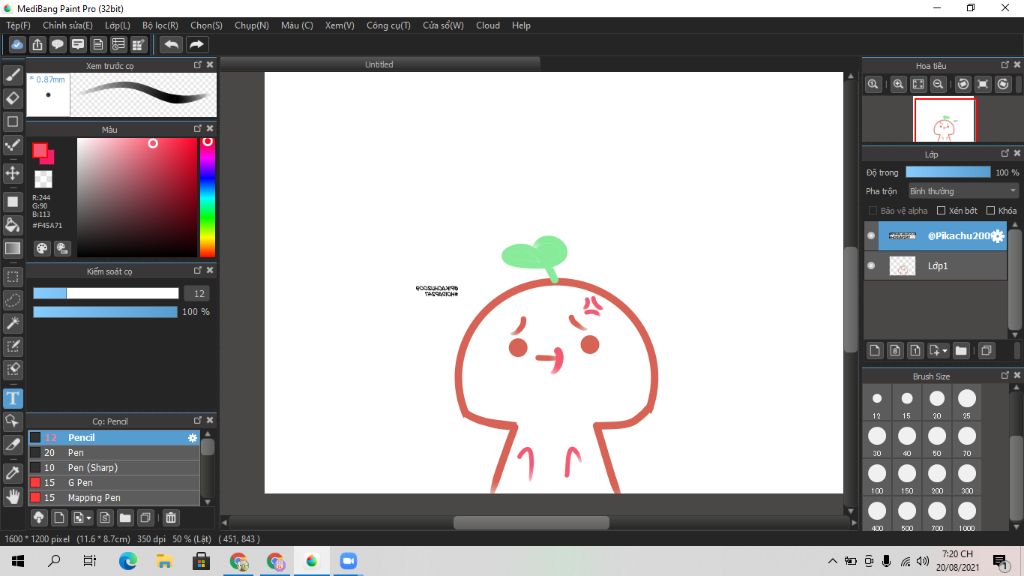Select the Pen brush in list

(x=114, y=453)
